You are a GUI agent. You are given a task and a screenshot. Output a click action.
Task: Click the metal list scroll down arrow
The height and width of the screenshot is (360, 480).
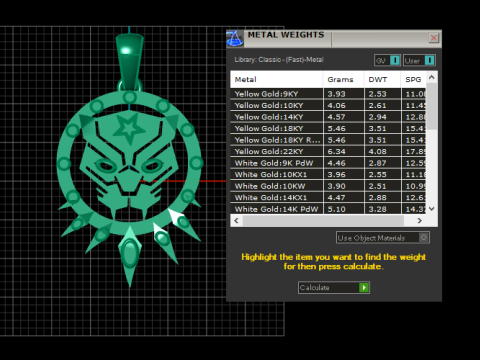pos(432,209)
